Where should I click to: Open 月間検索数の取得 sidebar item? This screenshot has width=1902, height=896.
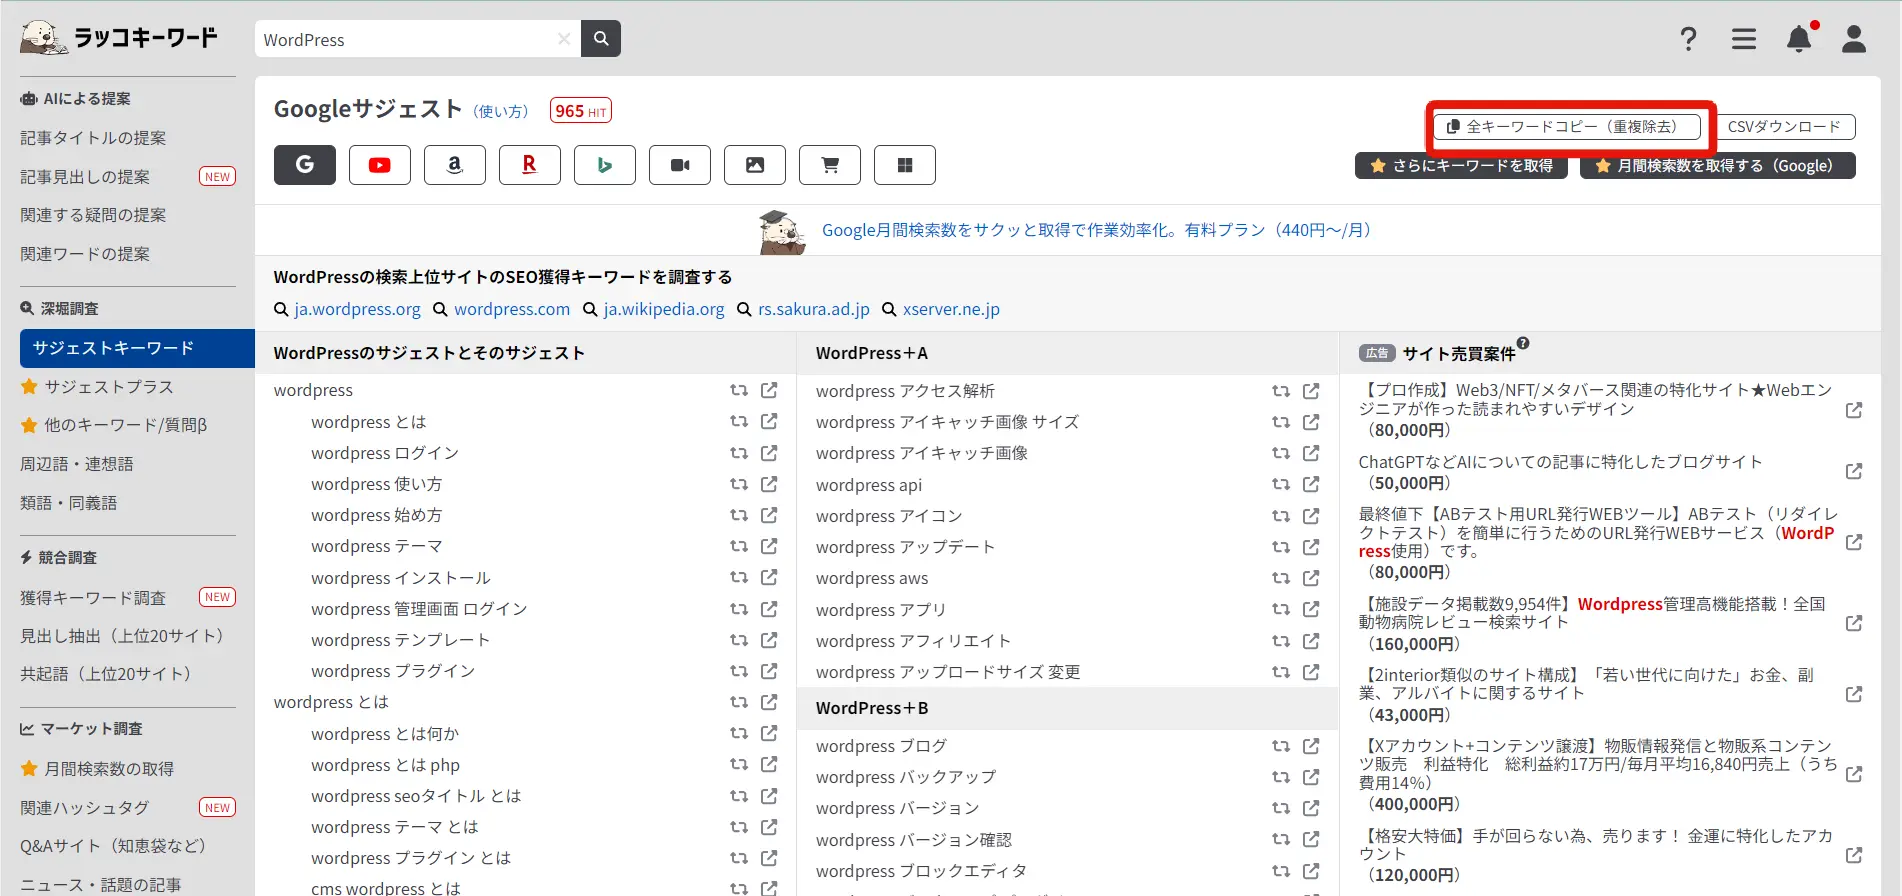[x=109, y=769]
